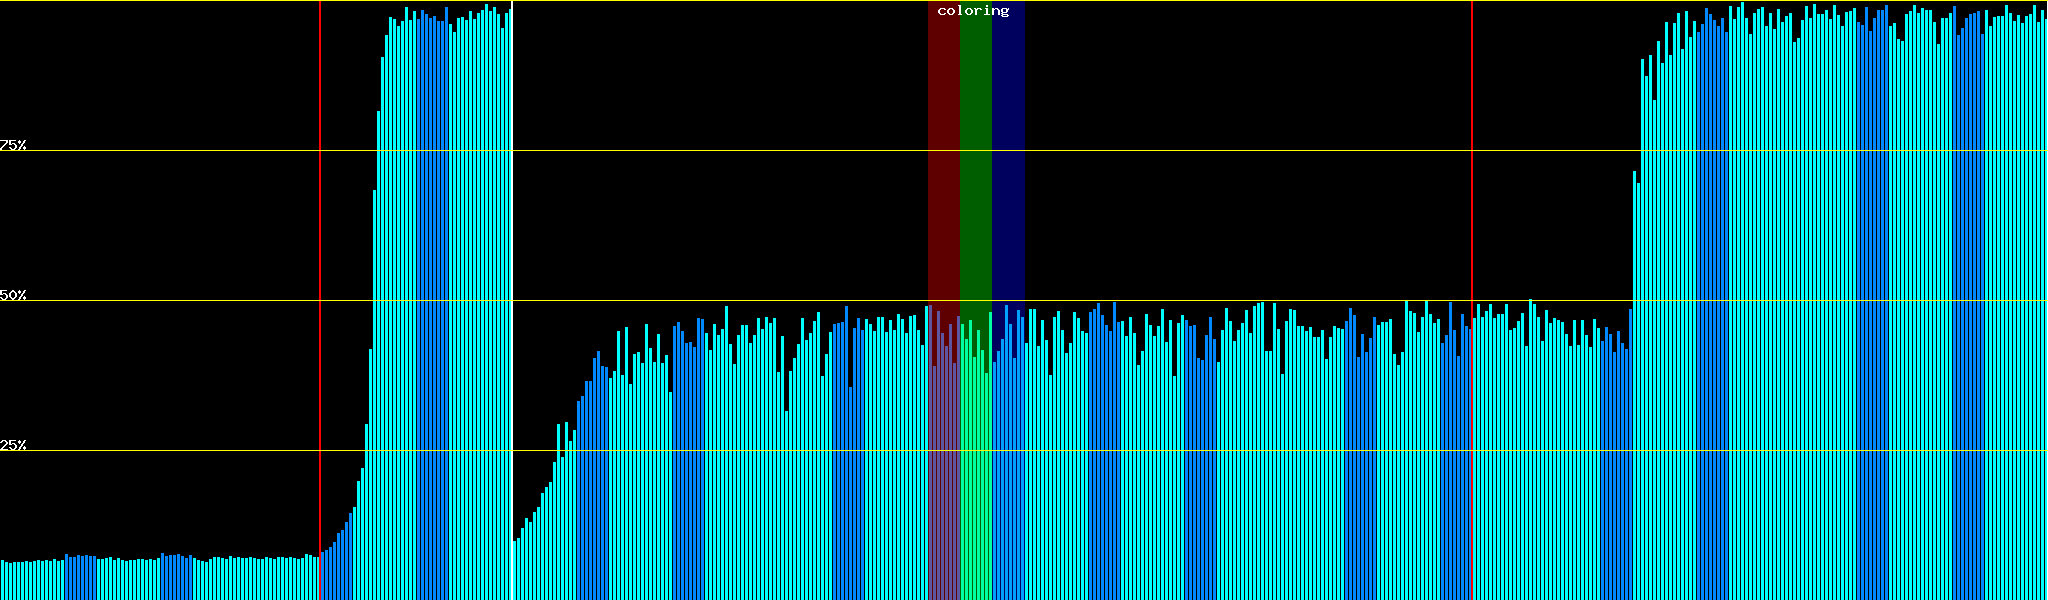The height and width of the screenshot is (600, 2048).
Task: Select the dark green coloring band
Action: pyautogui.click(x=975, y=150)
